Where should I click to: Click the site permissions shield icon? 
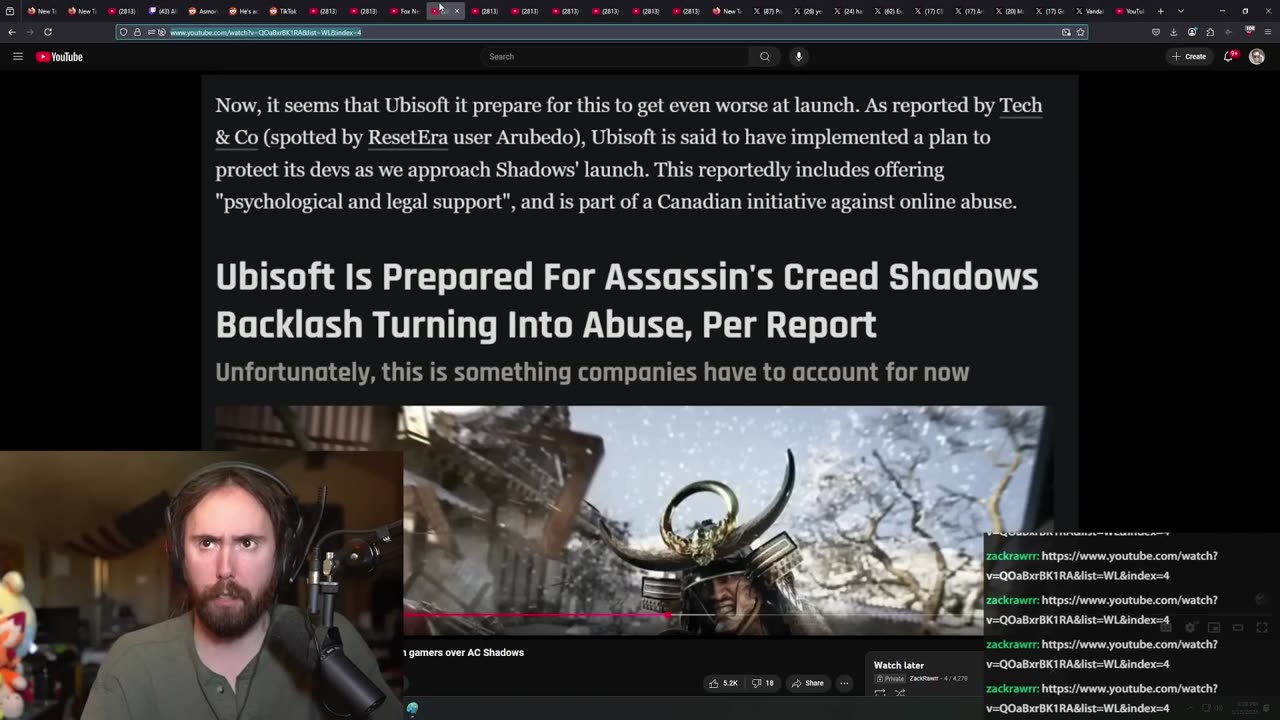coord(124,32)
